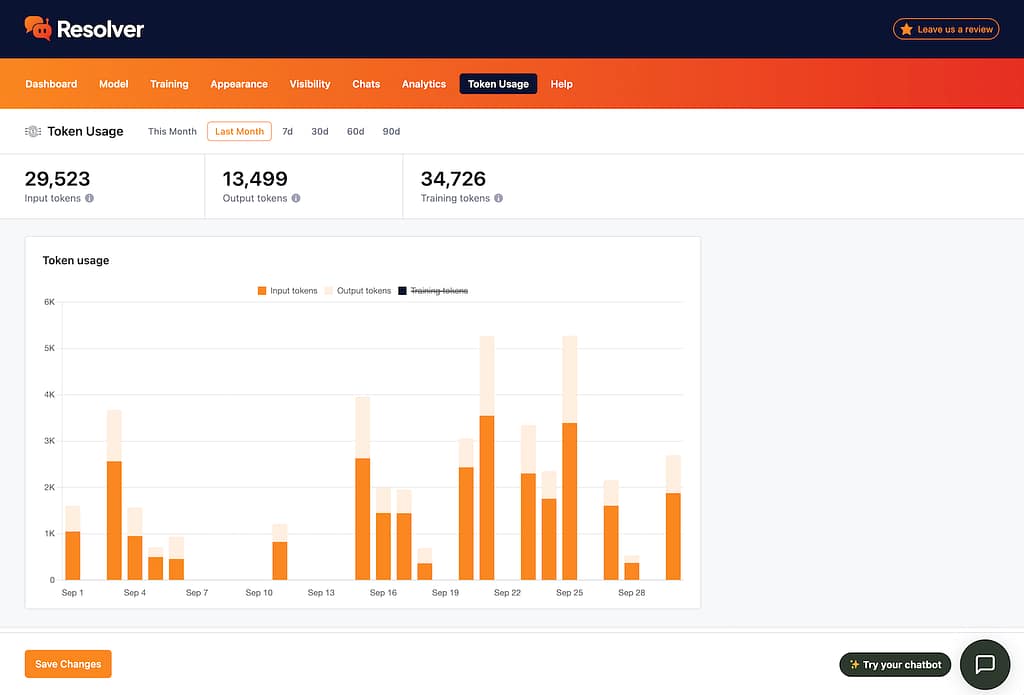Click the Token Usage coin icon beside the heading
Screen dimensions: 1024x695
[x=33, y=131]
